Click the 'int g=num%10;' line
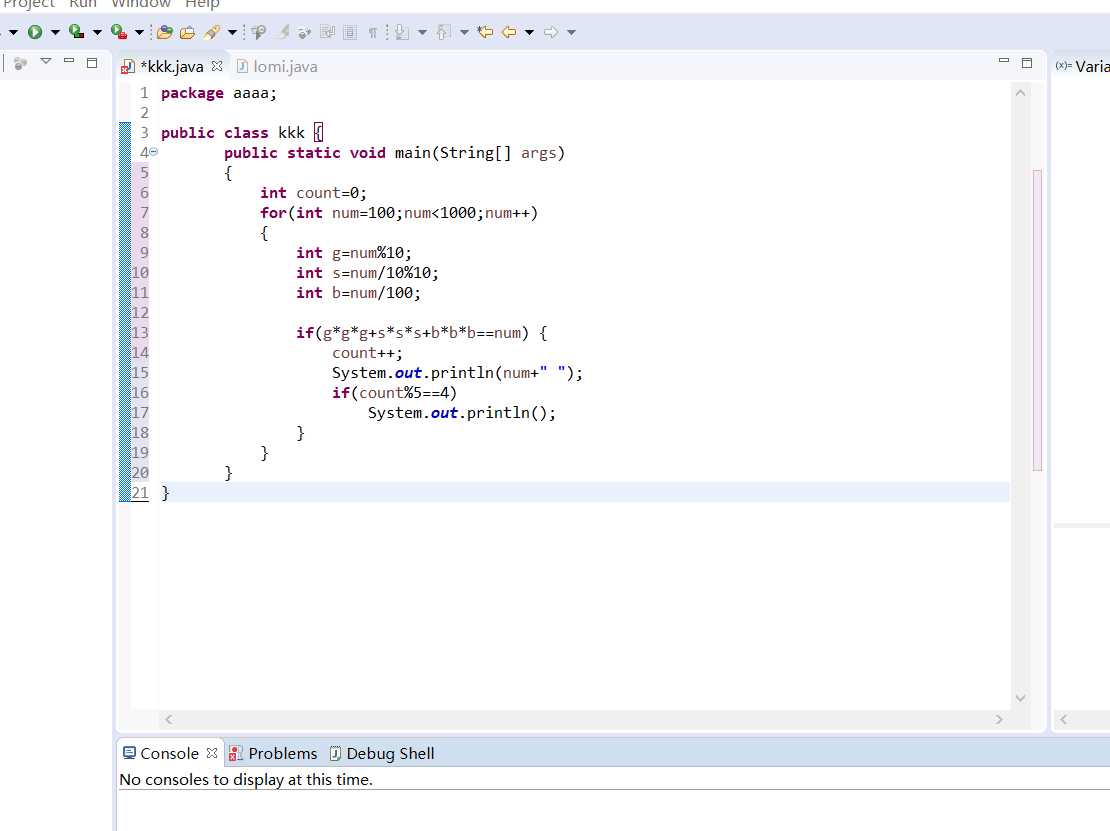Image resolution: width=1110 pixels, height=831 pixels. click(x=353, y=253)
